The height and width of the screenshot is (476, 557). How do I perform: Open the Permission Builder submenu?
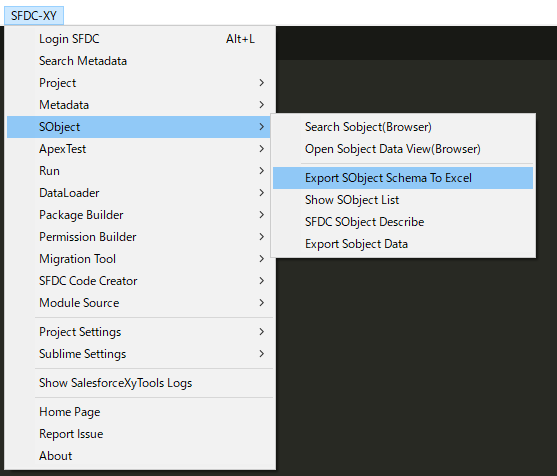click(x=140, y=237)
